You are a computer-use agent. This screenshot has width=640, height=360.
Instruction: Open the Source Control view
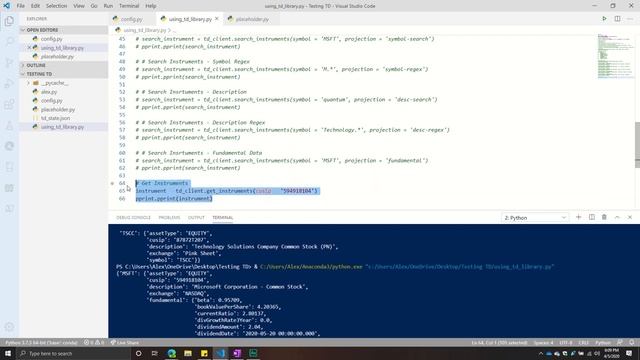click(9, 62)
